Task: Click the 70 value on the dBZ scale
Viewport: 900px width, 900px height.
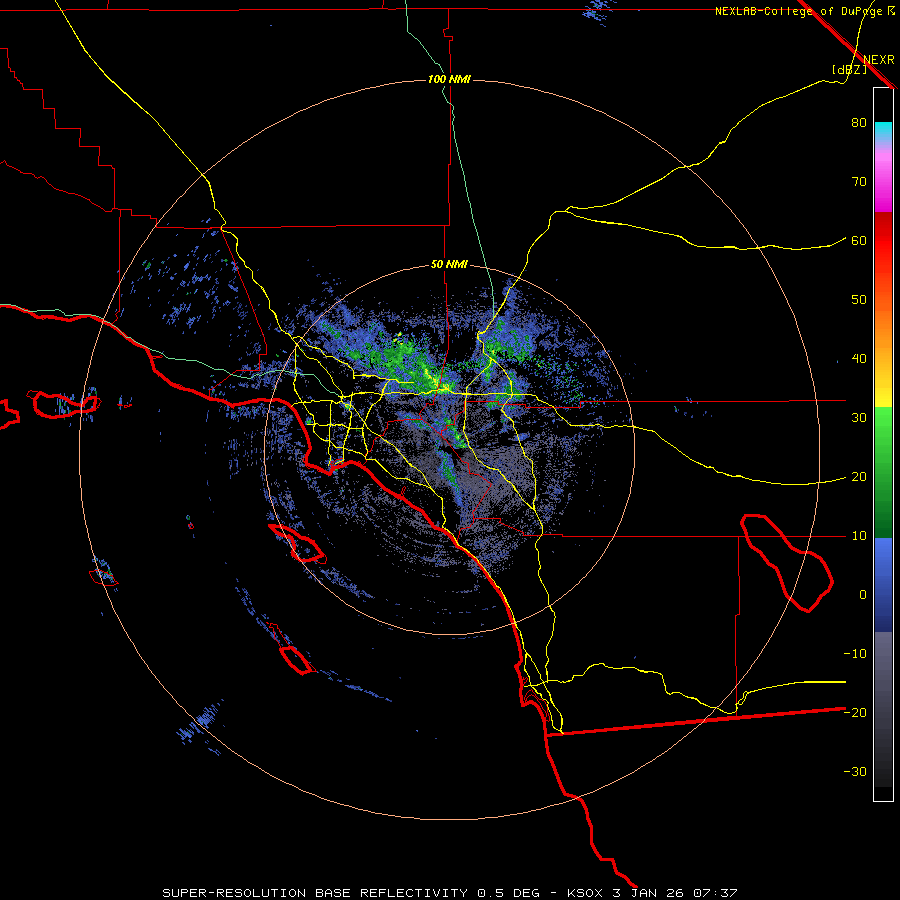Action: click(x=859, y=182)
